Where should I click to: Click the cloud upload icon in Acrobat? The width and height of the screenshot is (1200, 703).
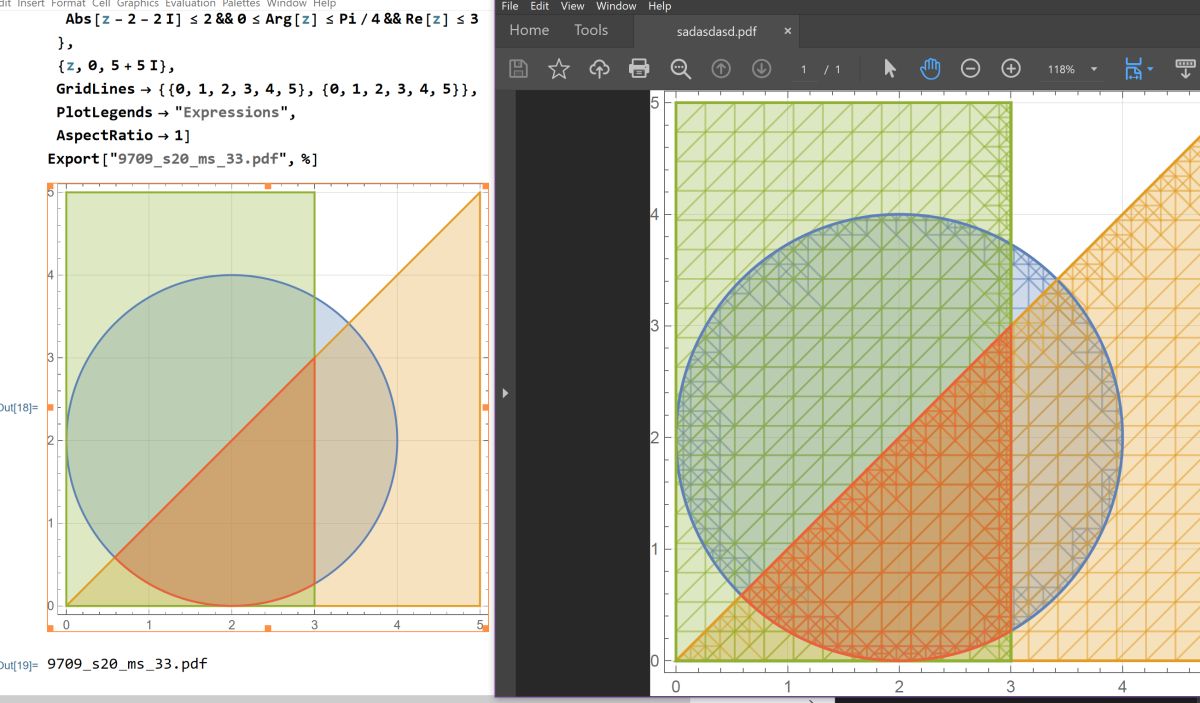coord(599,69)
